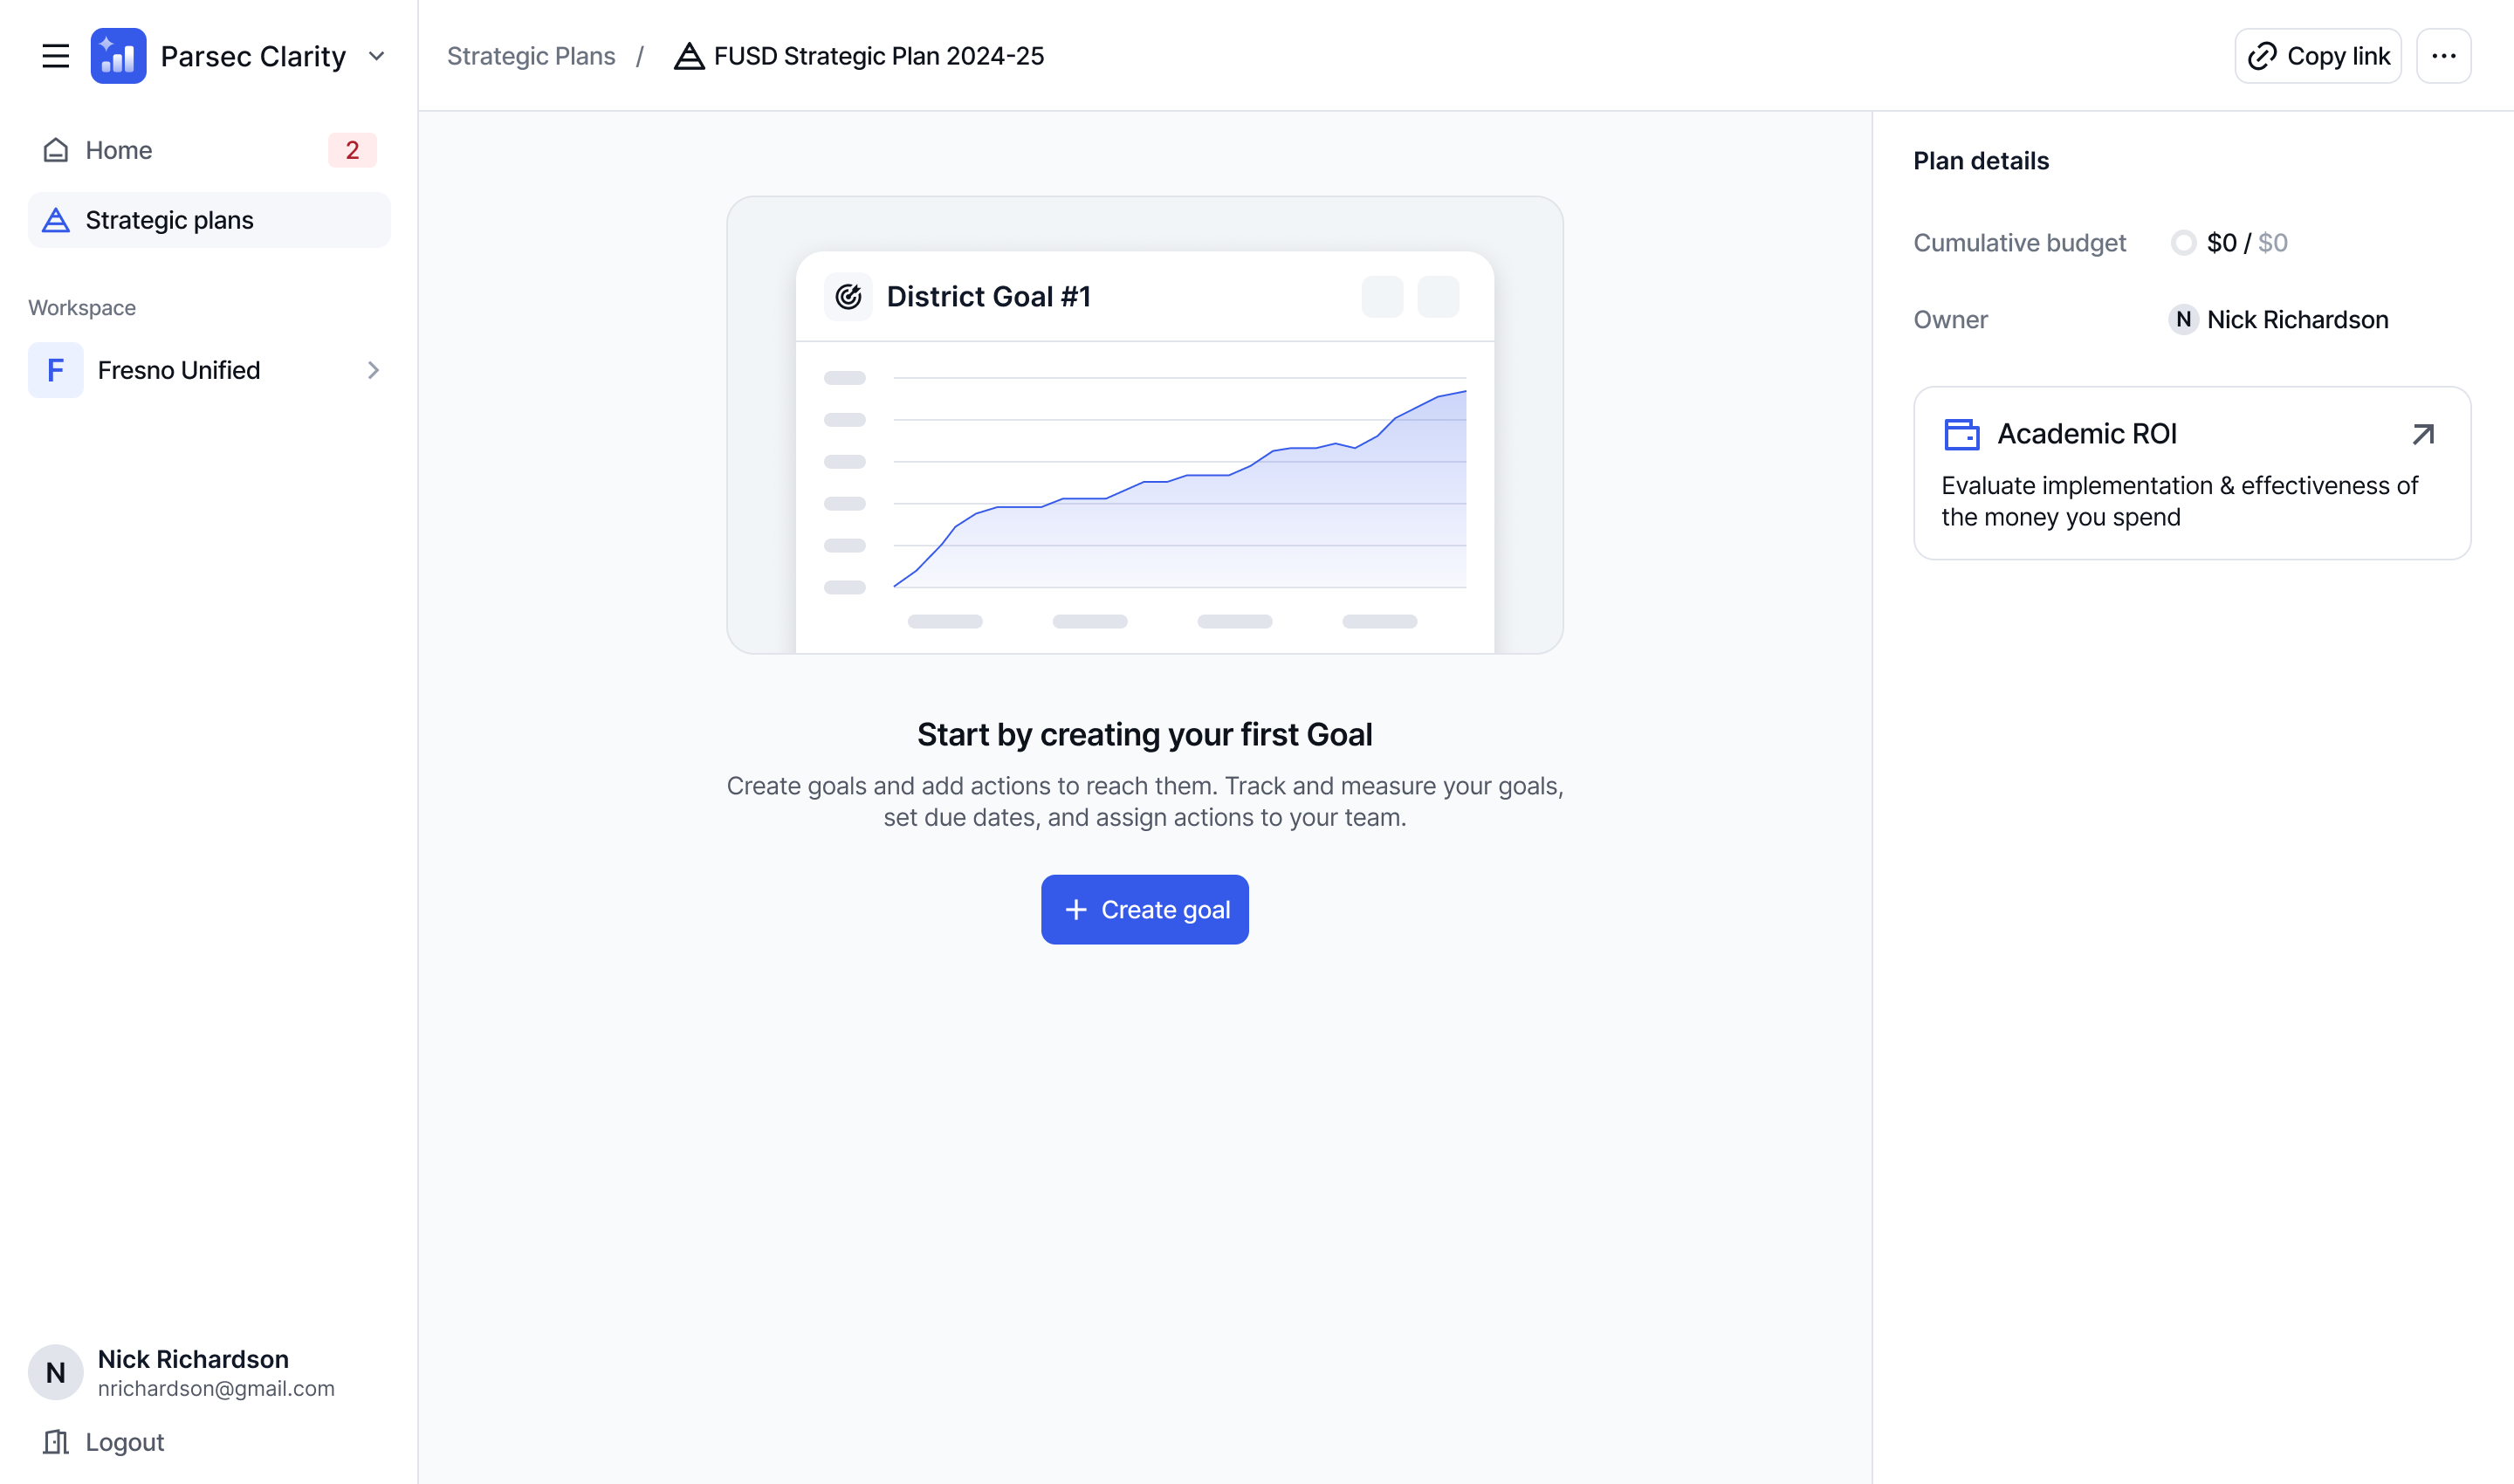
Task: Click the District Goal target icon
Action: [848, 297]
